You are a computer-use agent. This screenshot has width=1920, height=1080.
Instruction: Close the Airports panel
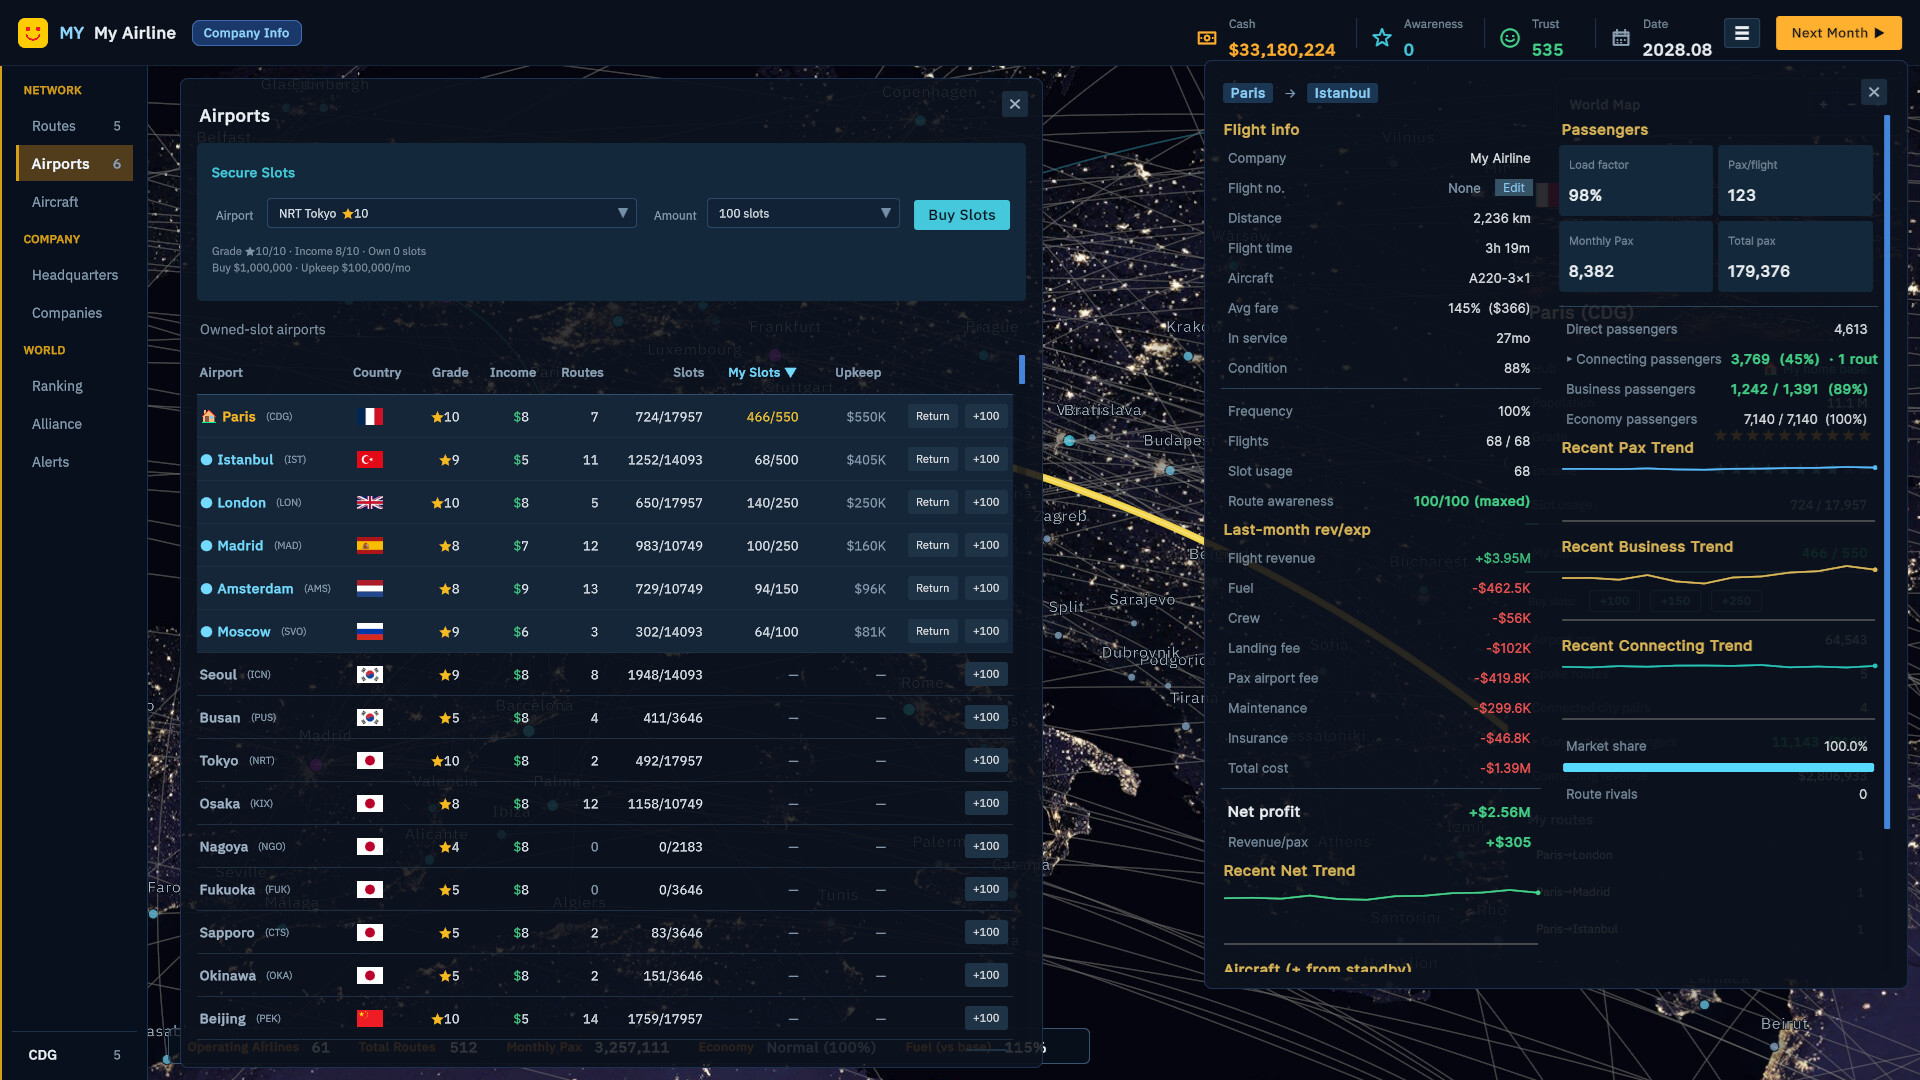point(1015,104)
